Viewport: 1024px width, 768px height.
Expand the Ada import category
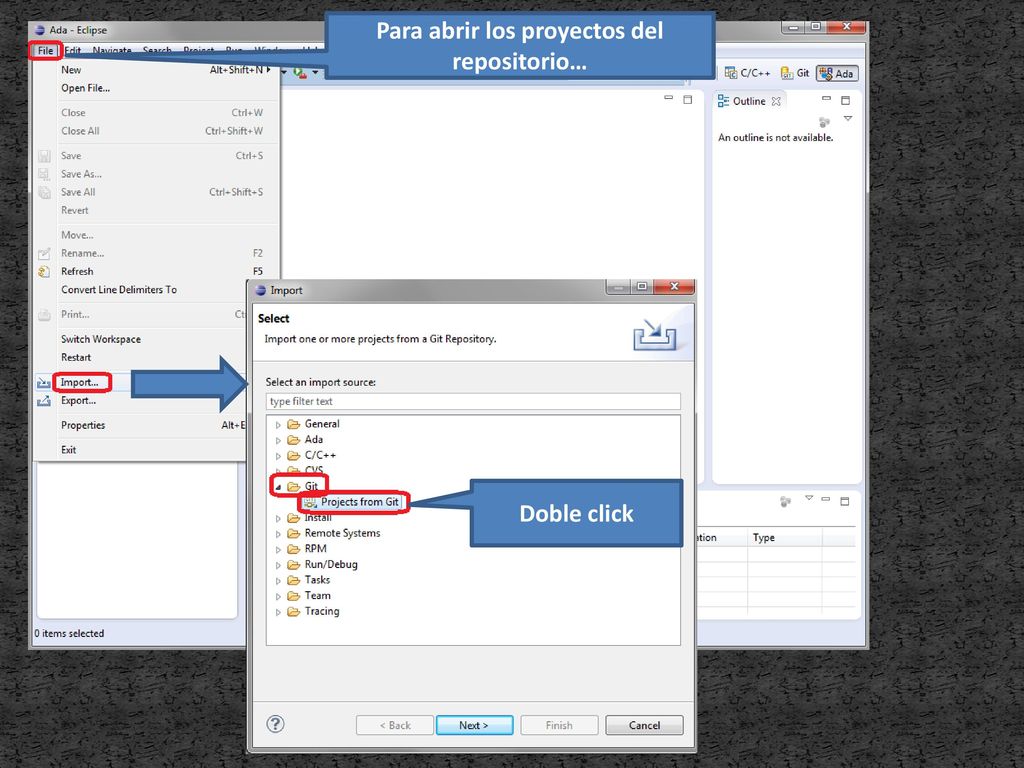(278, 441)
